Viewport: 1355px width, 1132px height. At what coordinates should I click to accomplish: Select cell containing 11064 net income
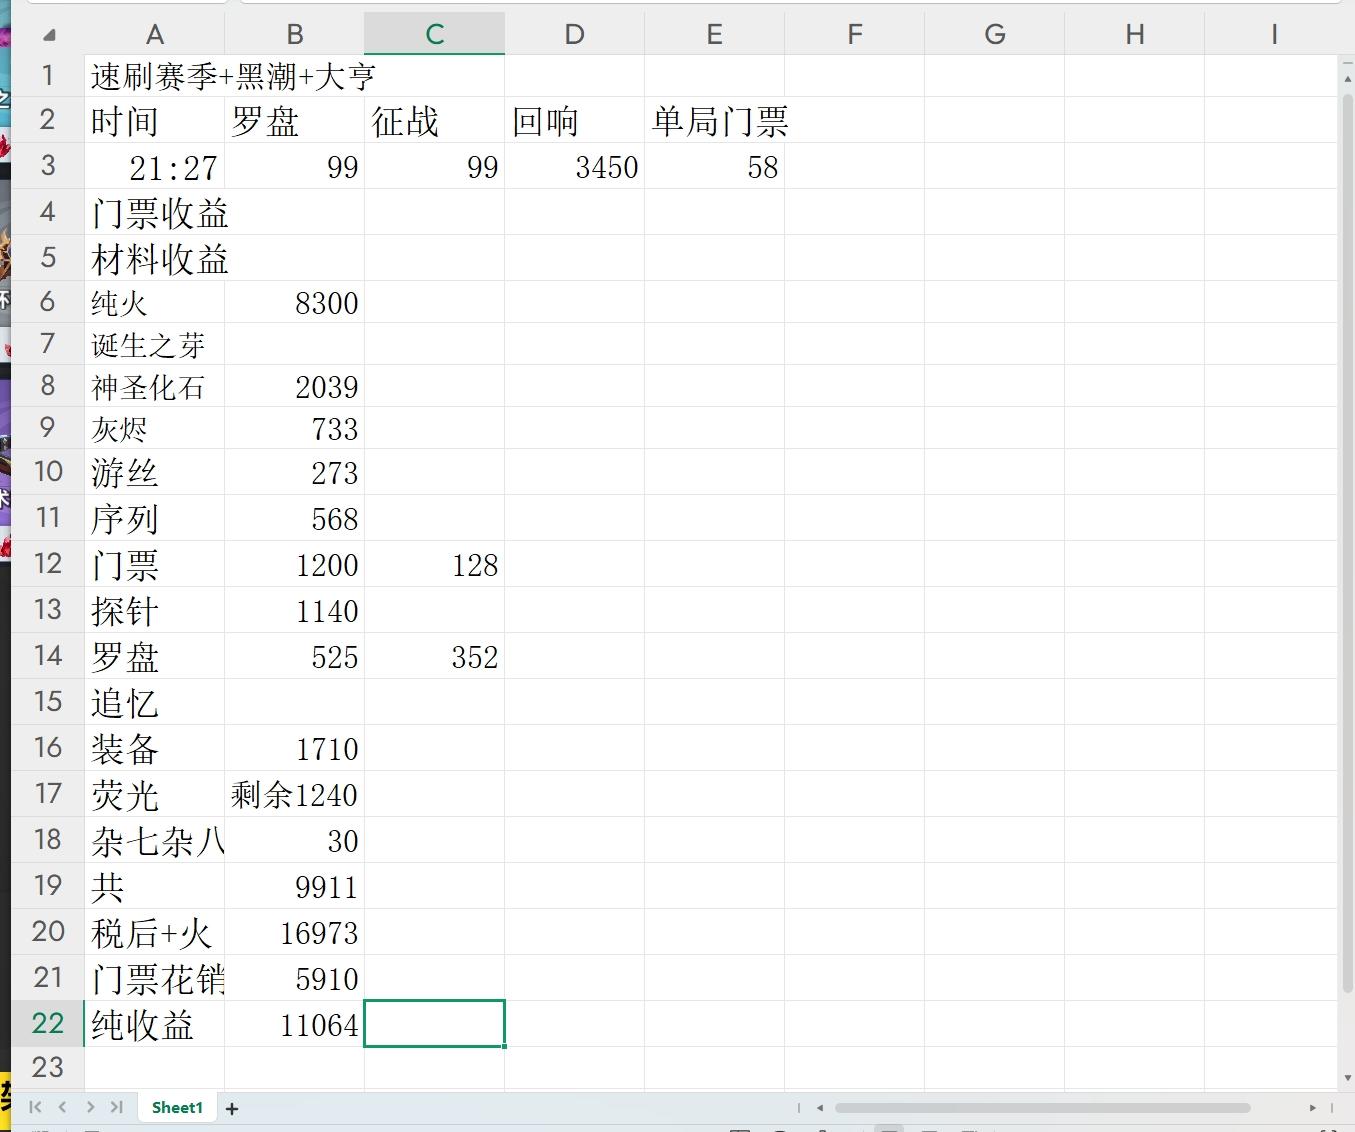coord(295,1024)
